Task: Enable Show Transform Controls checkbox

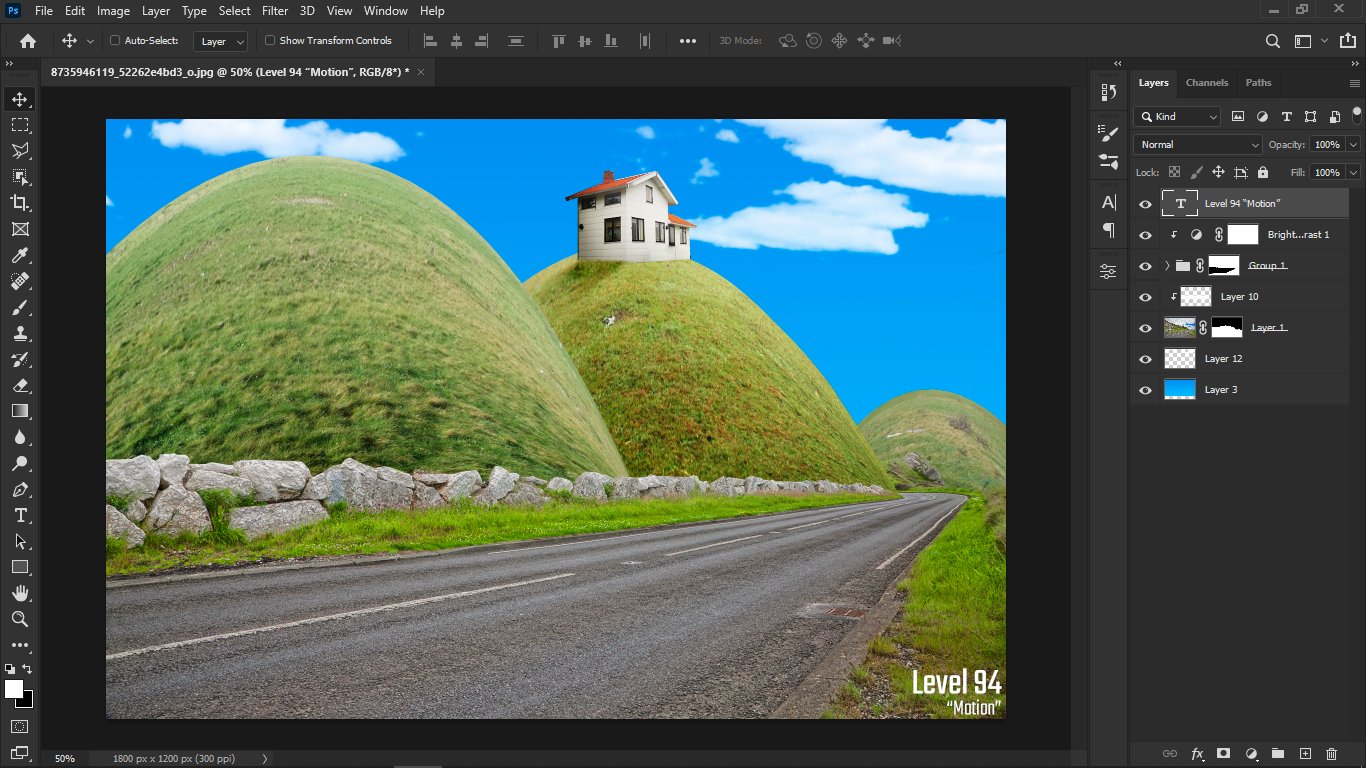Action: pos(270,41)
